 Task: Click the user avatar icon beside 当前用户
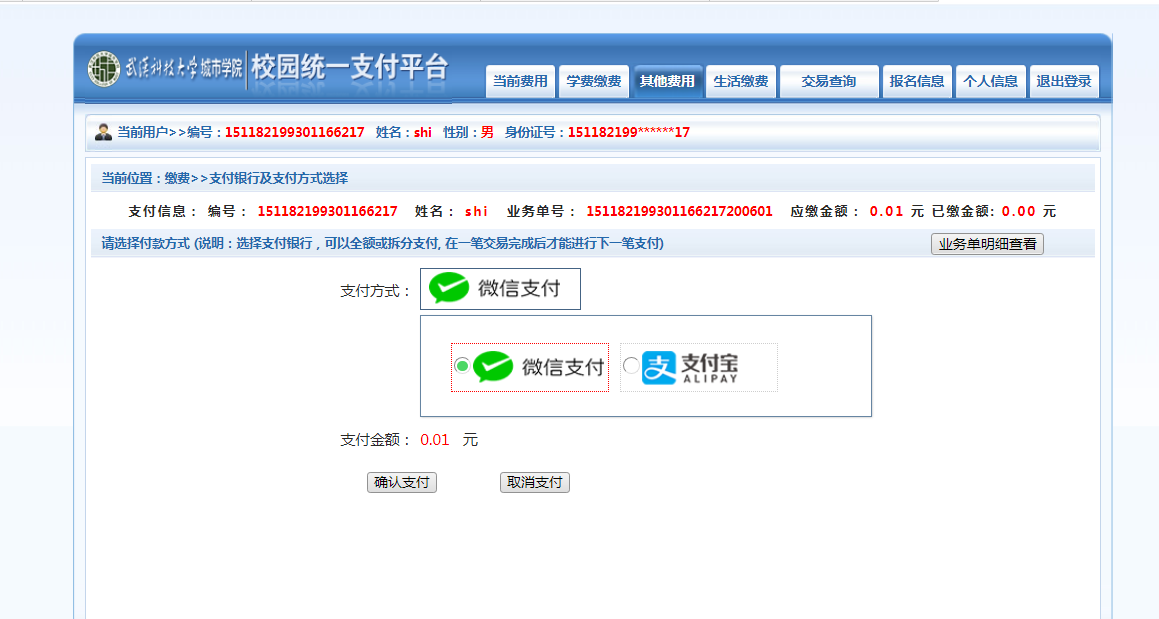click(103, 132)
